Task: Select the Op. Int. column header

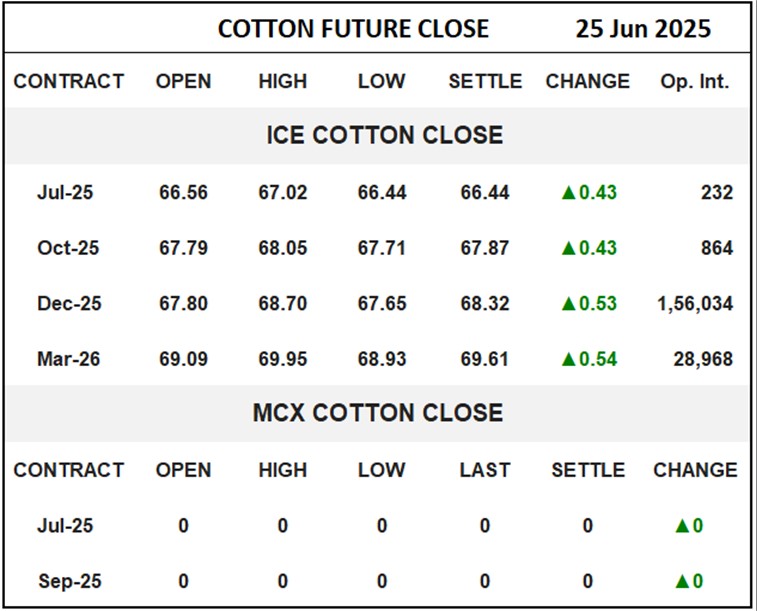Action: coord(695,82)
